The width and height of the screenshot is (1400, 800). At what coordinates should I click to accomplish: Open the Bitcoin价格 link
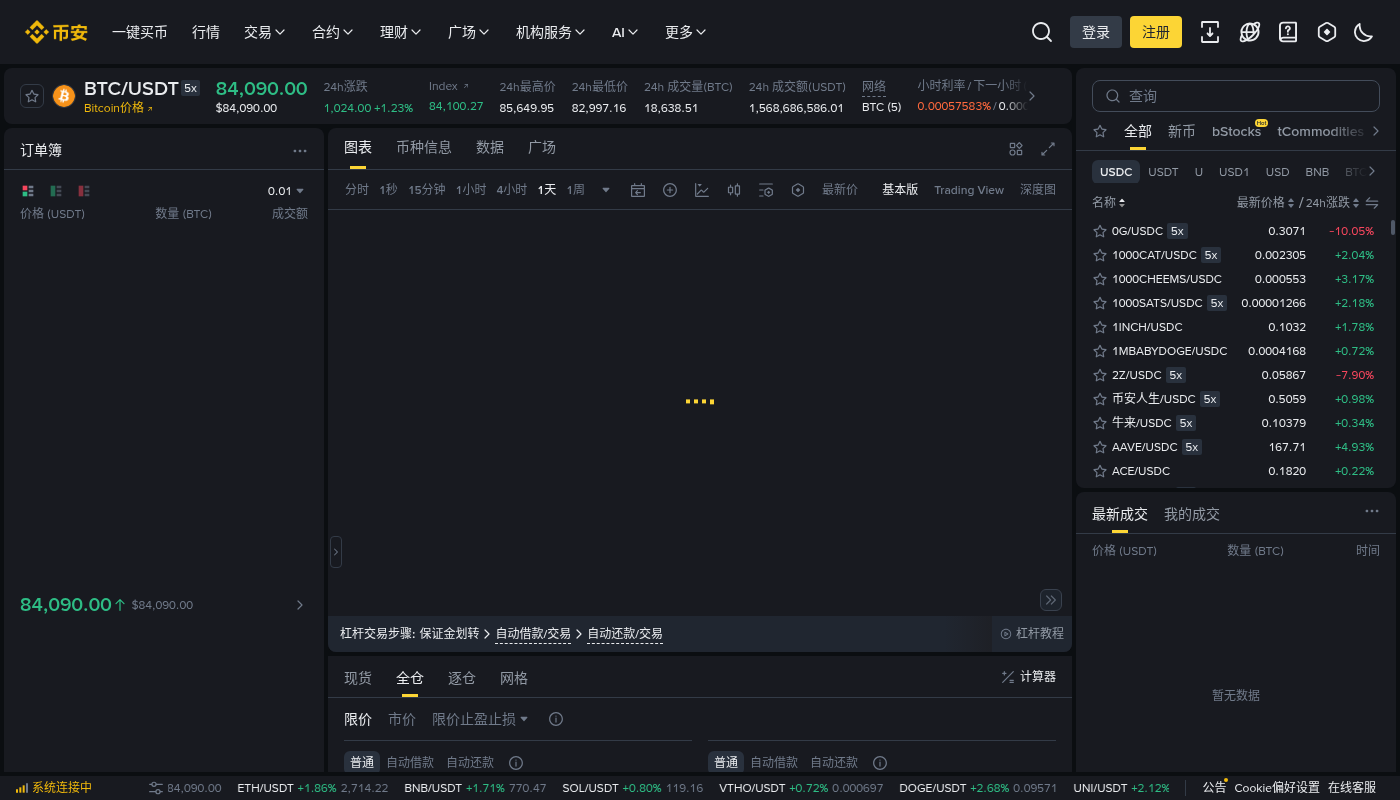(119, 108)
